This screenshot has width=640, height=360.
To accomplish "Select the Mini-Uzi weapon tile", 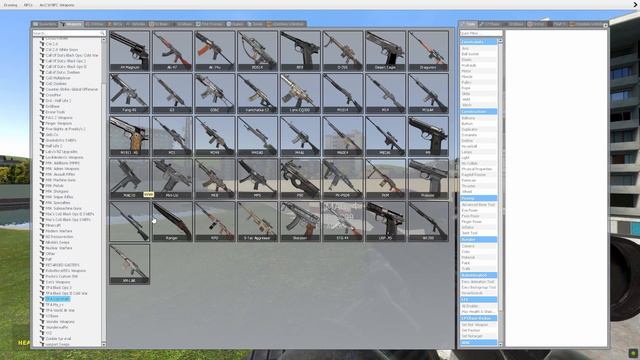I will click(172, 179).
